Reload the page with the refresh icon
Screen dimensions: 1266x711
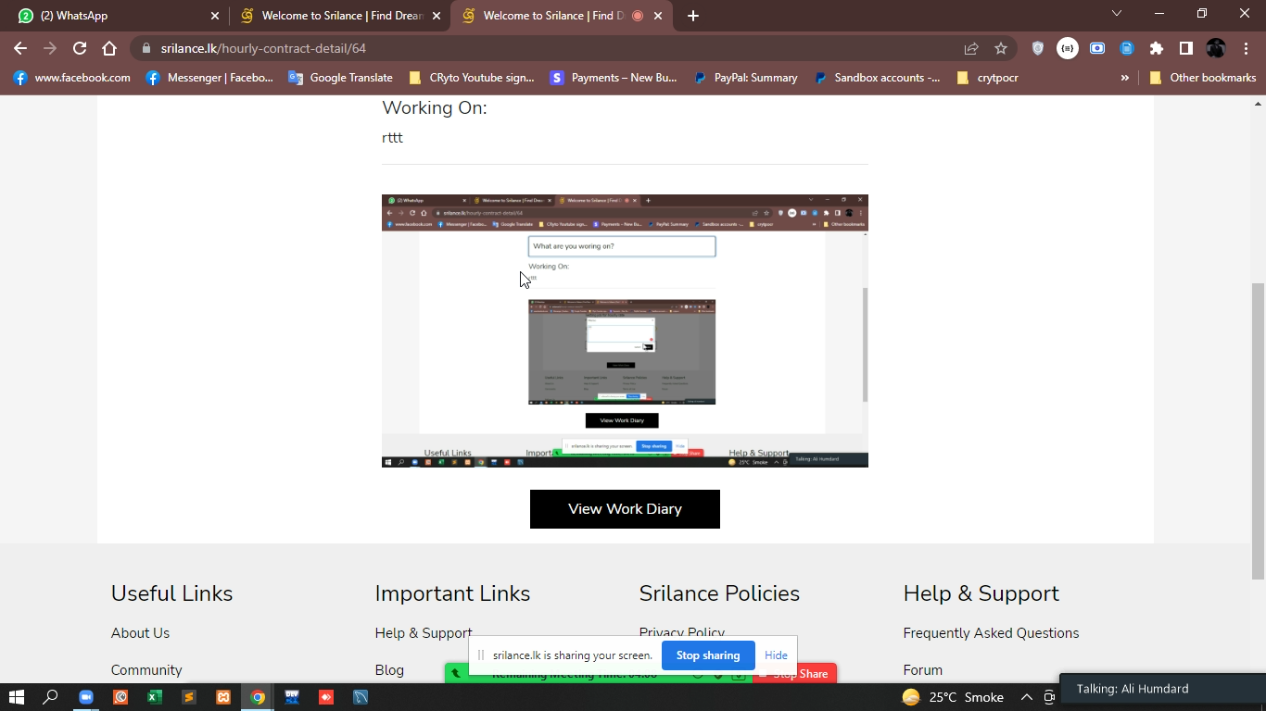click(x=80, y=48)
